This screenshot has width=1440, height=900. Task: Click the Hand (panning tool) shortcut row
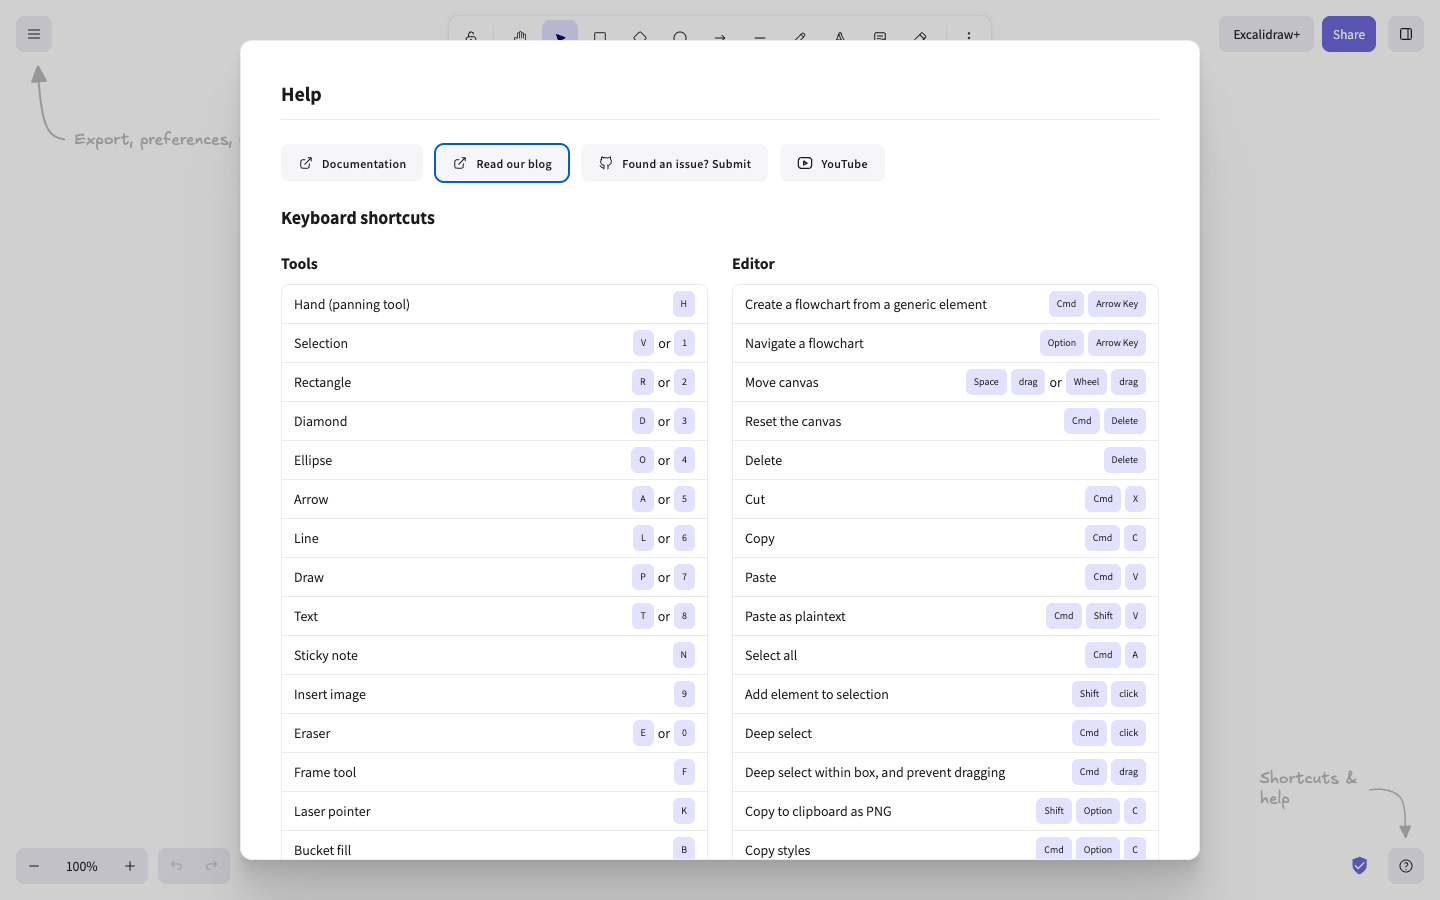click(x=494, y=304)
